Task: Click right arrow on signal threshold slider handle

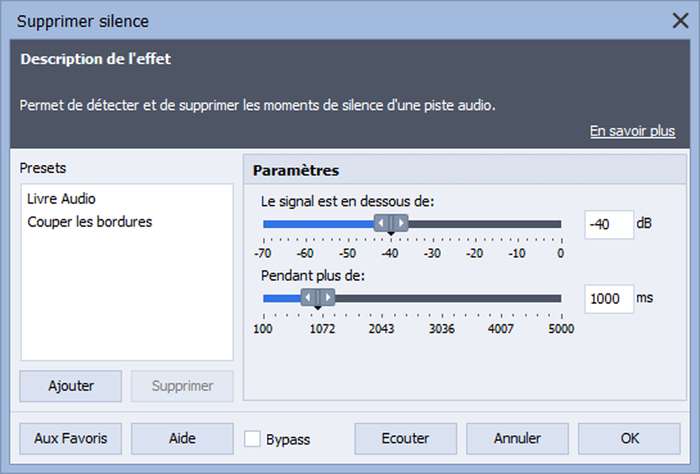Action: (x=401, y=223)
